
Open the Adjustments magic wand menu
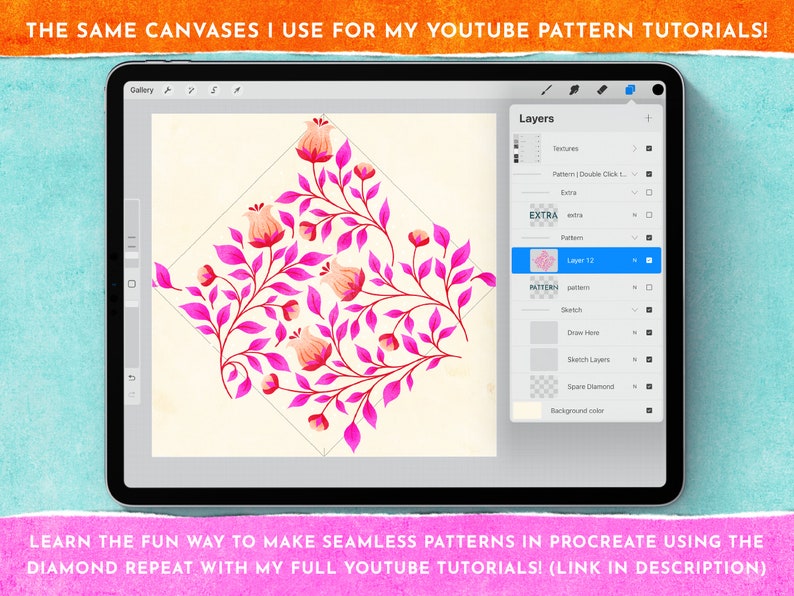click(x=191, y=90)
